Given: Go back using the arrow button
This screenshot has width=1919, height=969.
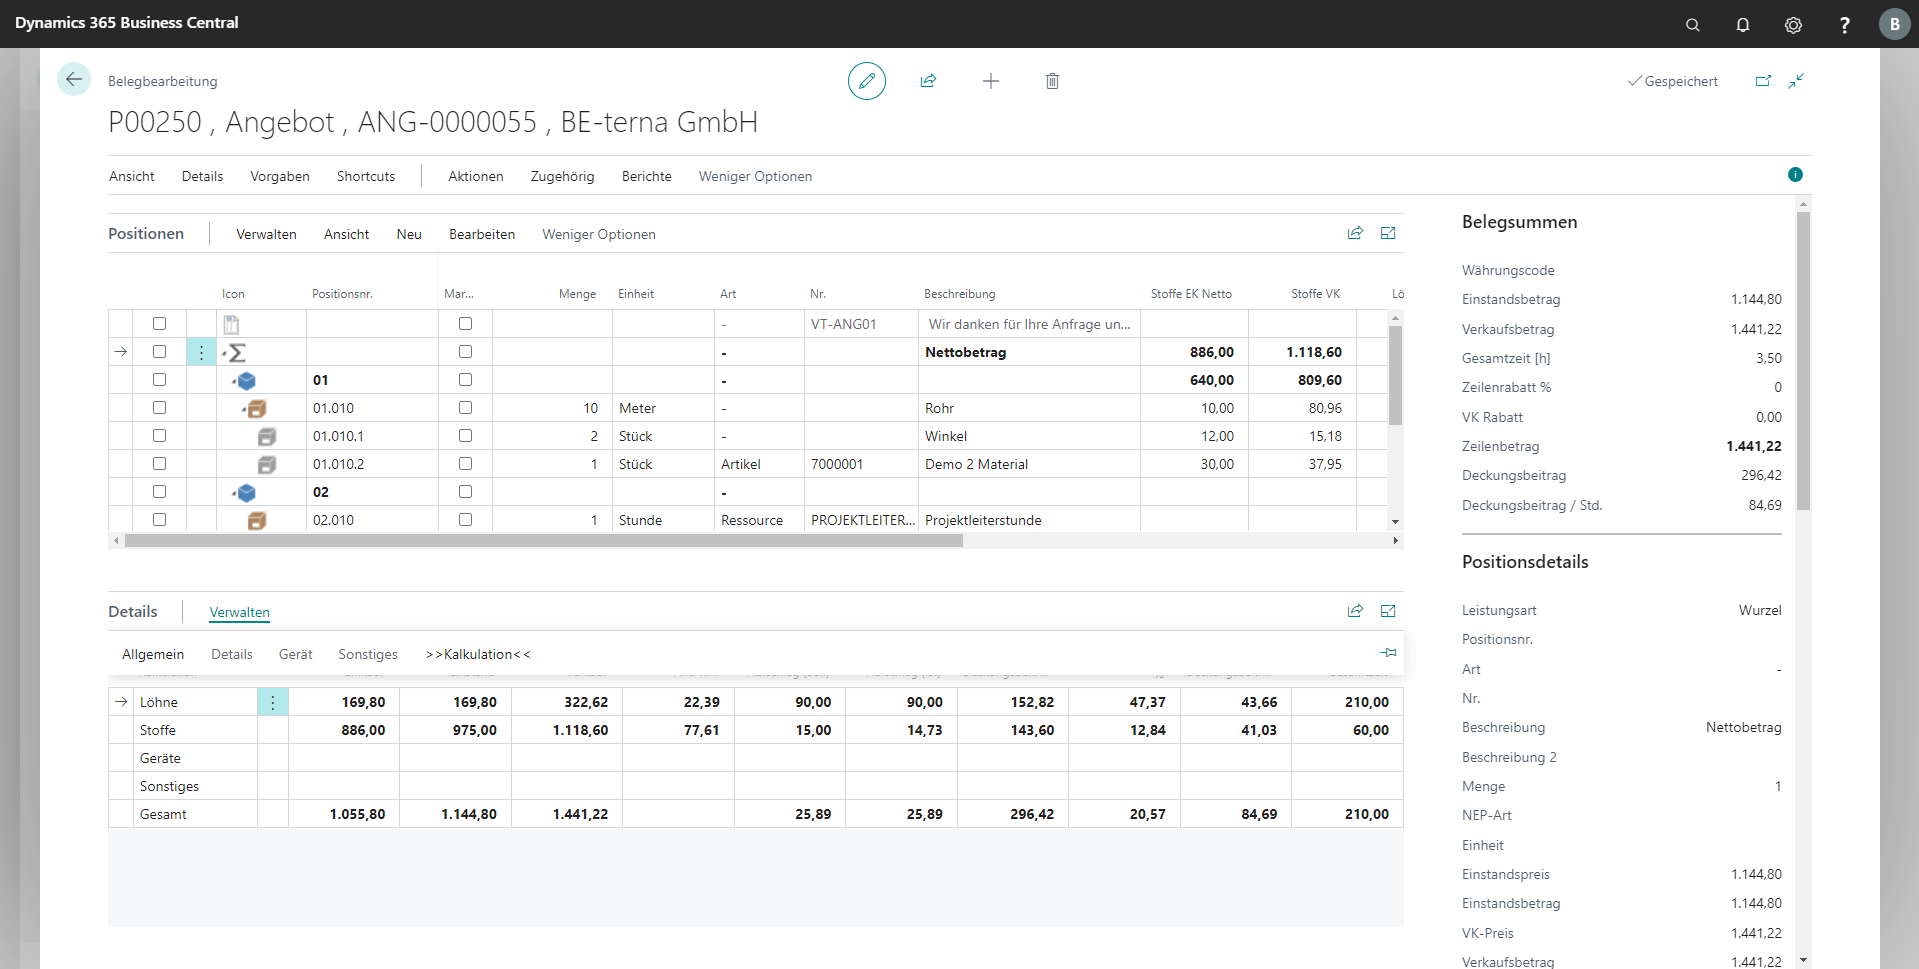Looking at the screenshot, I should coord(74,79).
